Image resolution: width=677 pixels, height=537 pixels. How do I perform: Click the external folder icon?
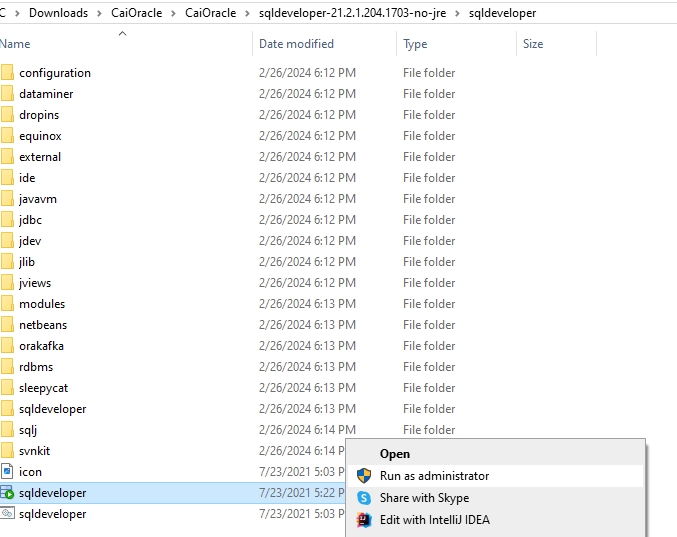click(7, 157)
